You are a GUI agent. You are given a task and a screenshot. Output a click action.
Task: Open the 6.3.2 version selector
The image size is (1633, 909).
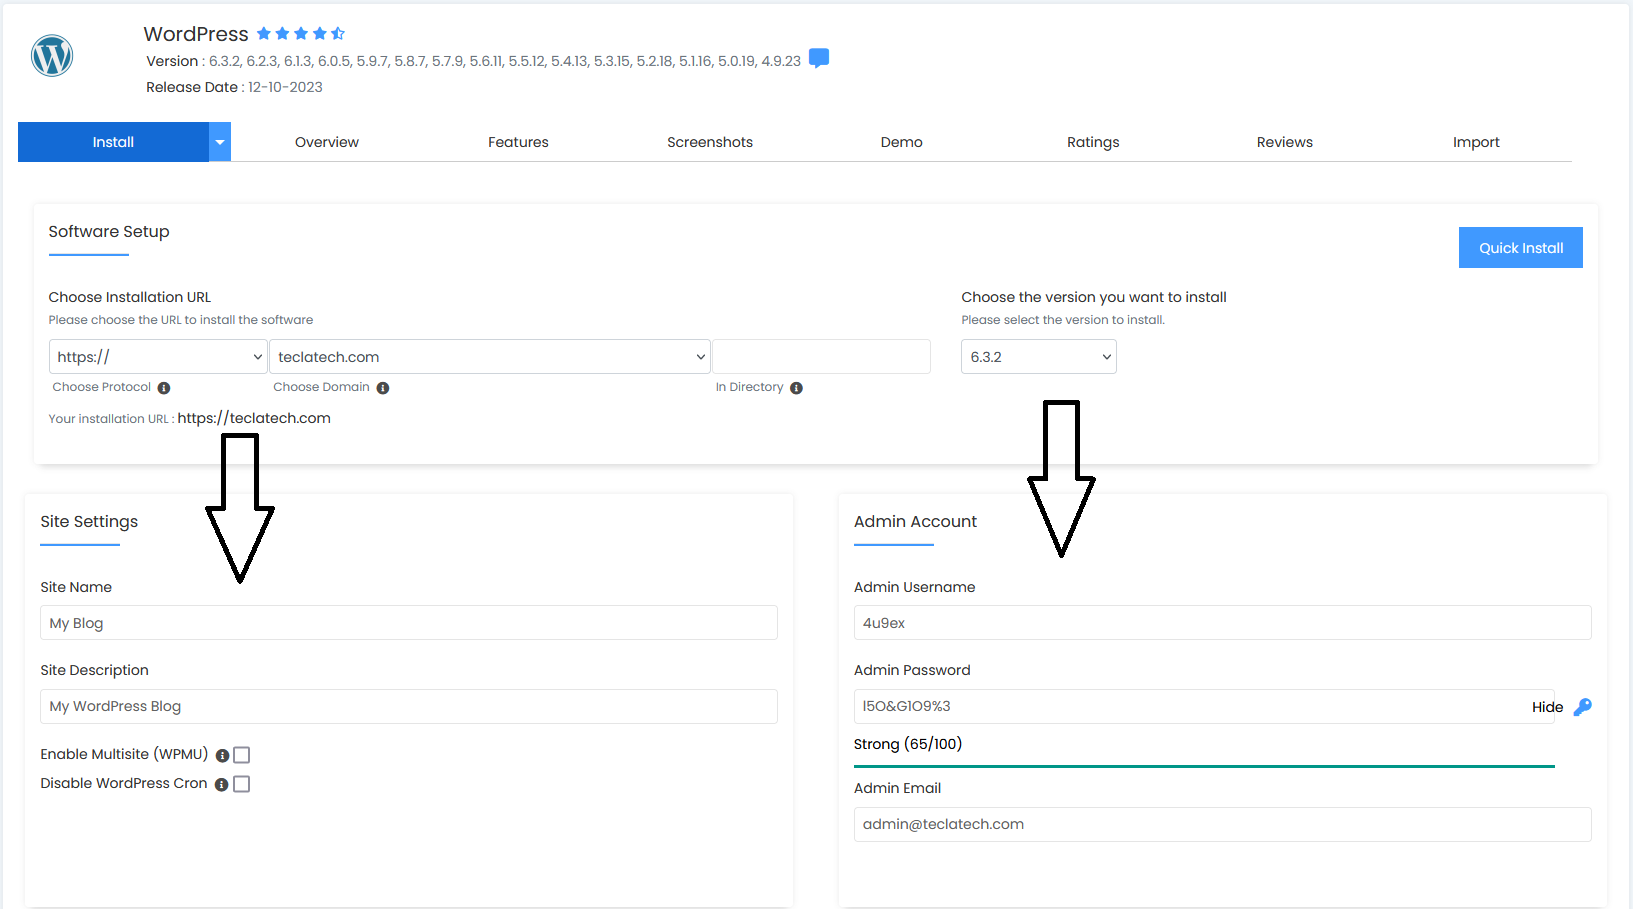pyautogui.click(x=1038, y=357)
